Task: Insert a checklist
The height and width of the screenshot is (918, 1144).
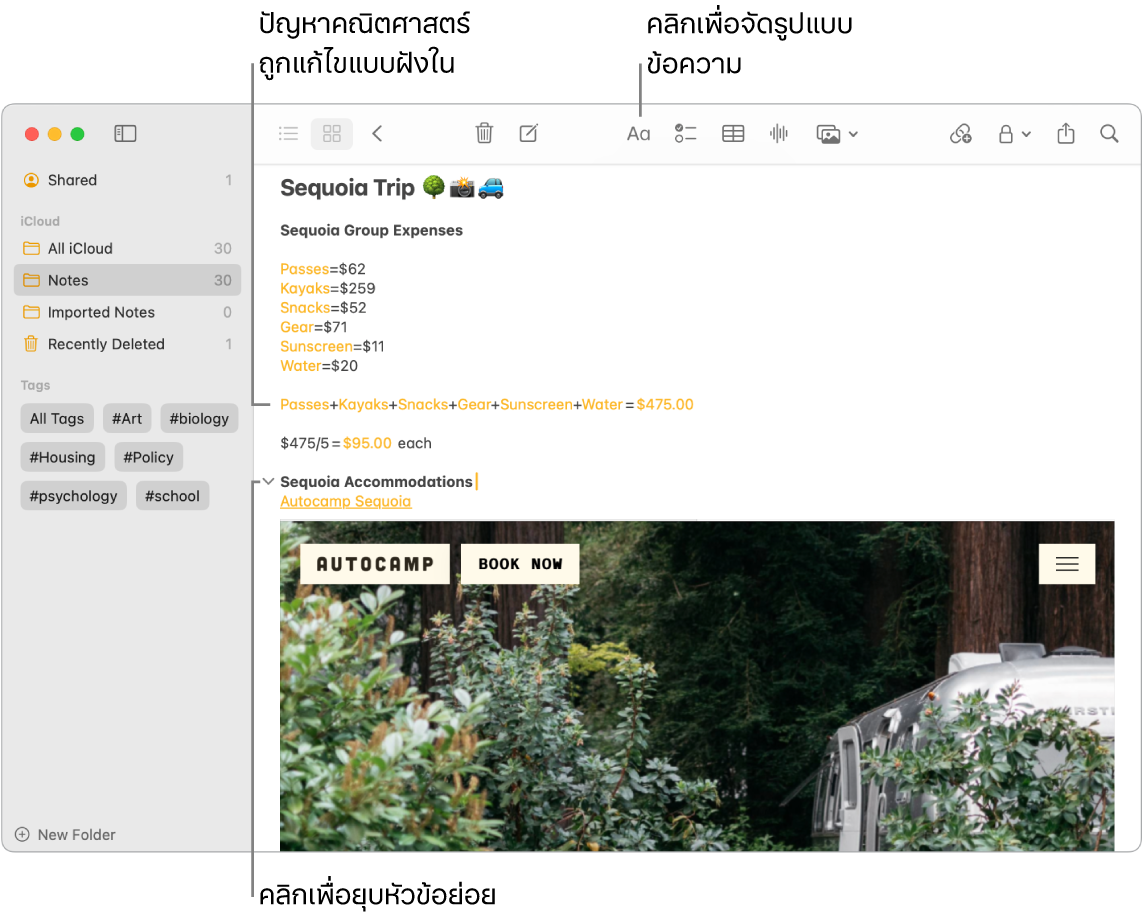Action: (x=685, y=134)
